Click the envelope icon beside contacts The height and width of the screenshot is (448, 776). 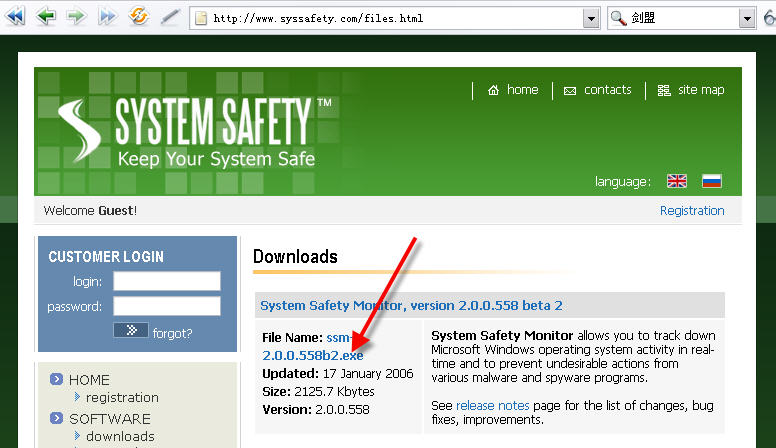pyautogui.click(x=570, y=91)
